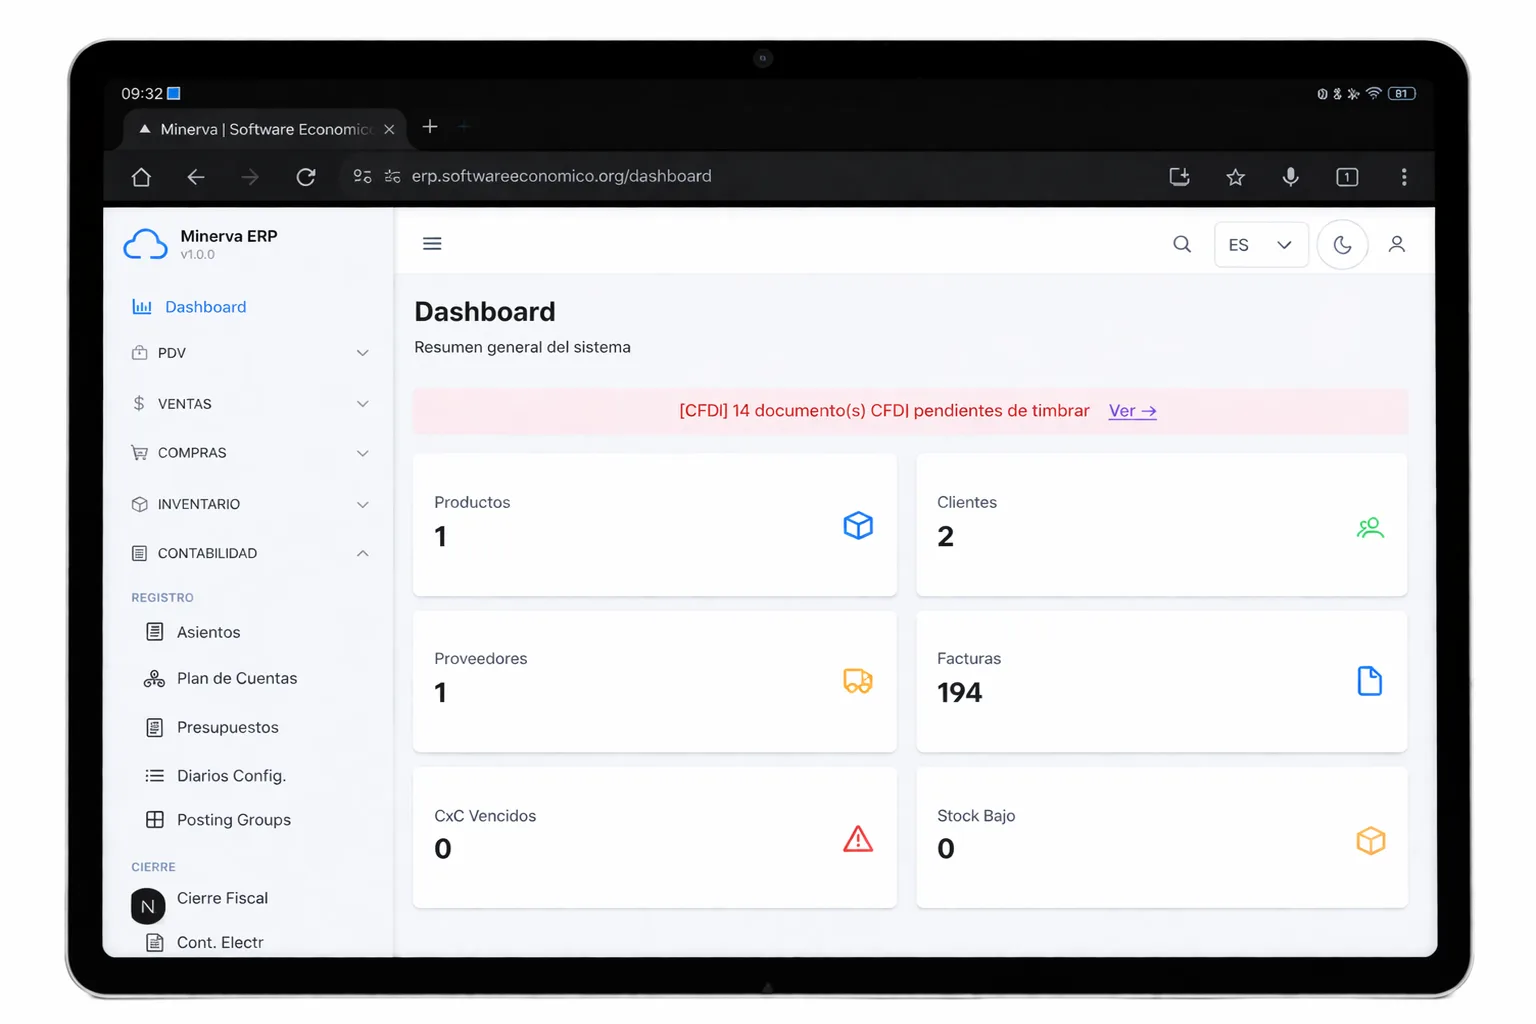Click the hamburger menu icon to collapse sidebar
The image size is (1536, 1024).
[x=432, y=244]
